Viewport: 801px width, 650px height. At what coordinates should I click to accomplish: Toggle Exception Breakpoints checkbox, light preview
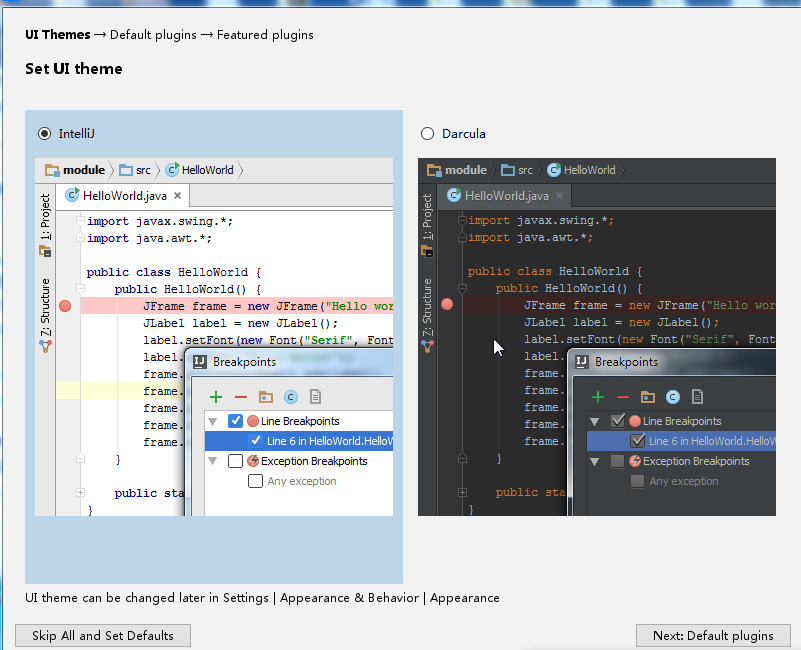pyautogui.click(x=235, y=461)
